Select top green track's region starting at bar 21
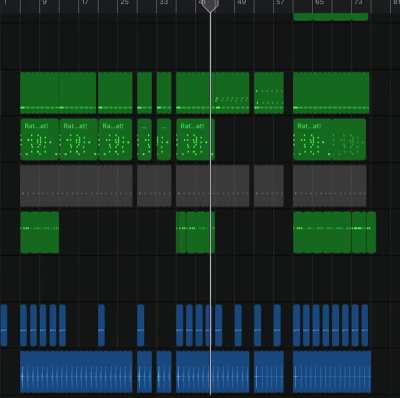This screenshot has width=400, height=398. click(115, 92)
